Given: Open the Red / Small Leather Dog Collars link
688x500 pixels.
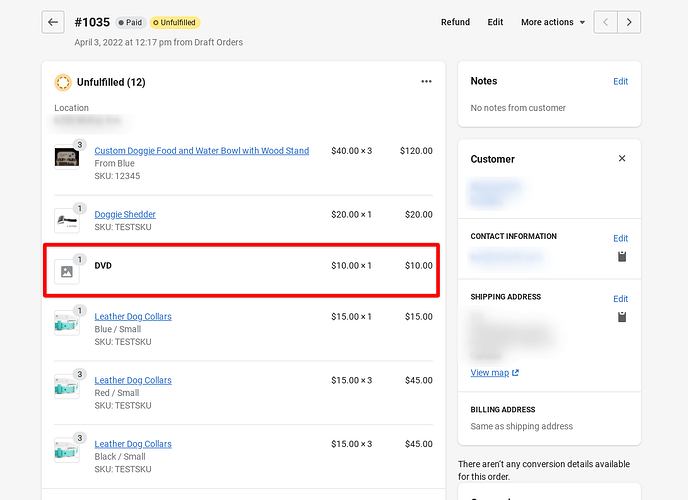Looking at the screenshot, I should coord(133,380).
